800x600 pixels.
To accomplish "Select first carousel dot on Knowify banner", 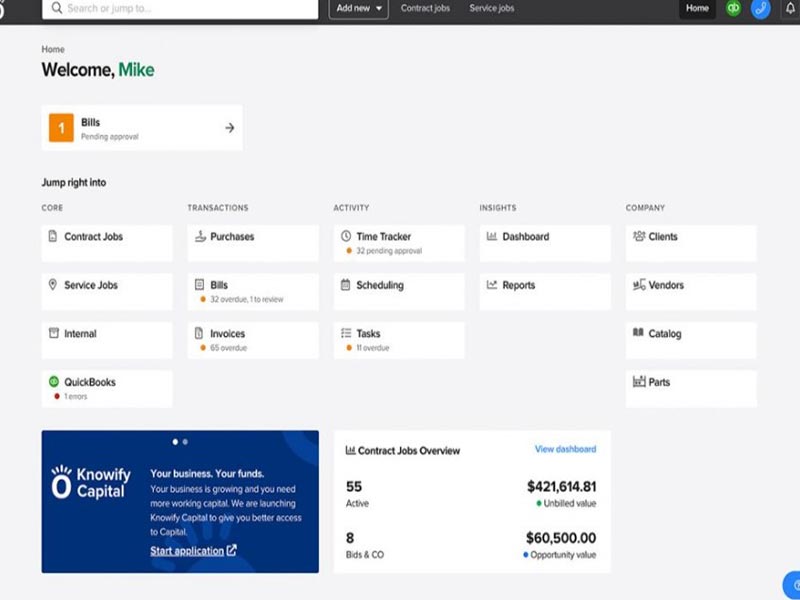I will tap(175, 442).
